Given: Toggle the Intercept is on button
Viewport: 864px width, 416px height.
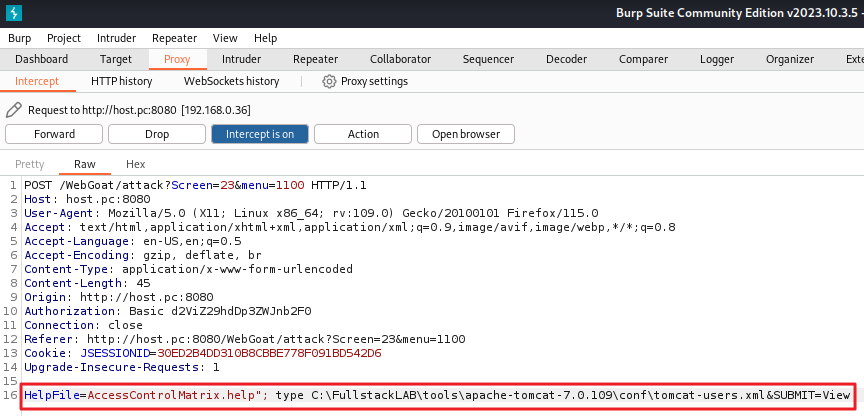Looking at the screenshot, I should point(260,134).
